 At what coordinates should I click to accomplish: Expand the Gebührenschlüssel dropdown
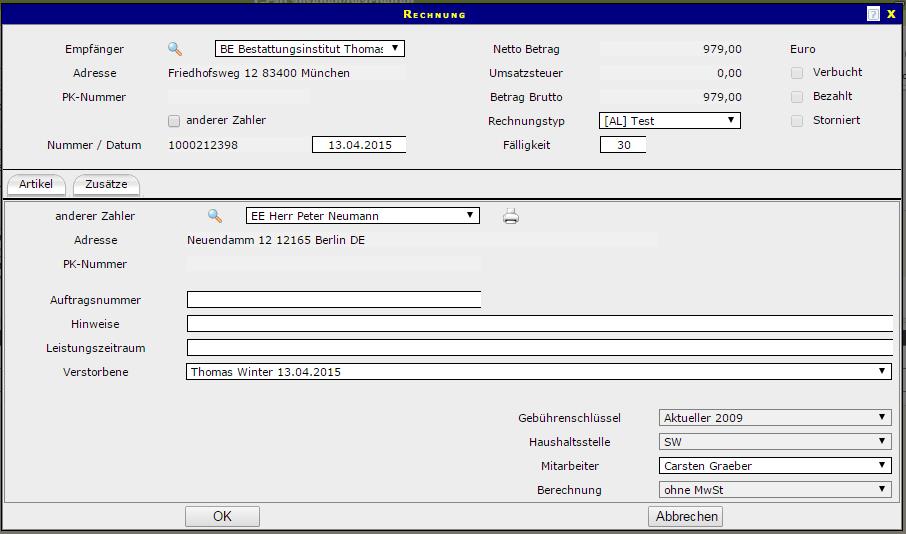775,418
